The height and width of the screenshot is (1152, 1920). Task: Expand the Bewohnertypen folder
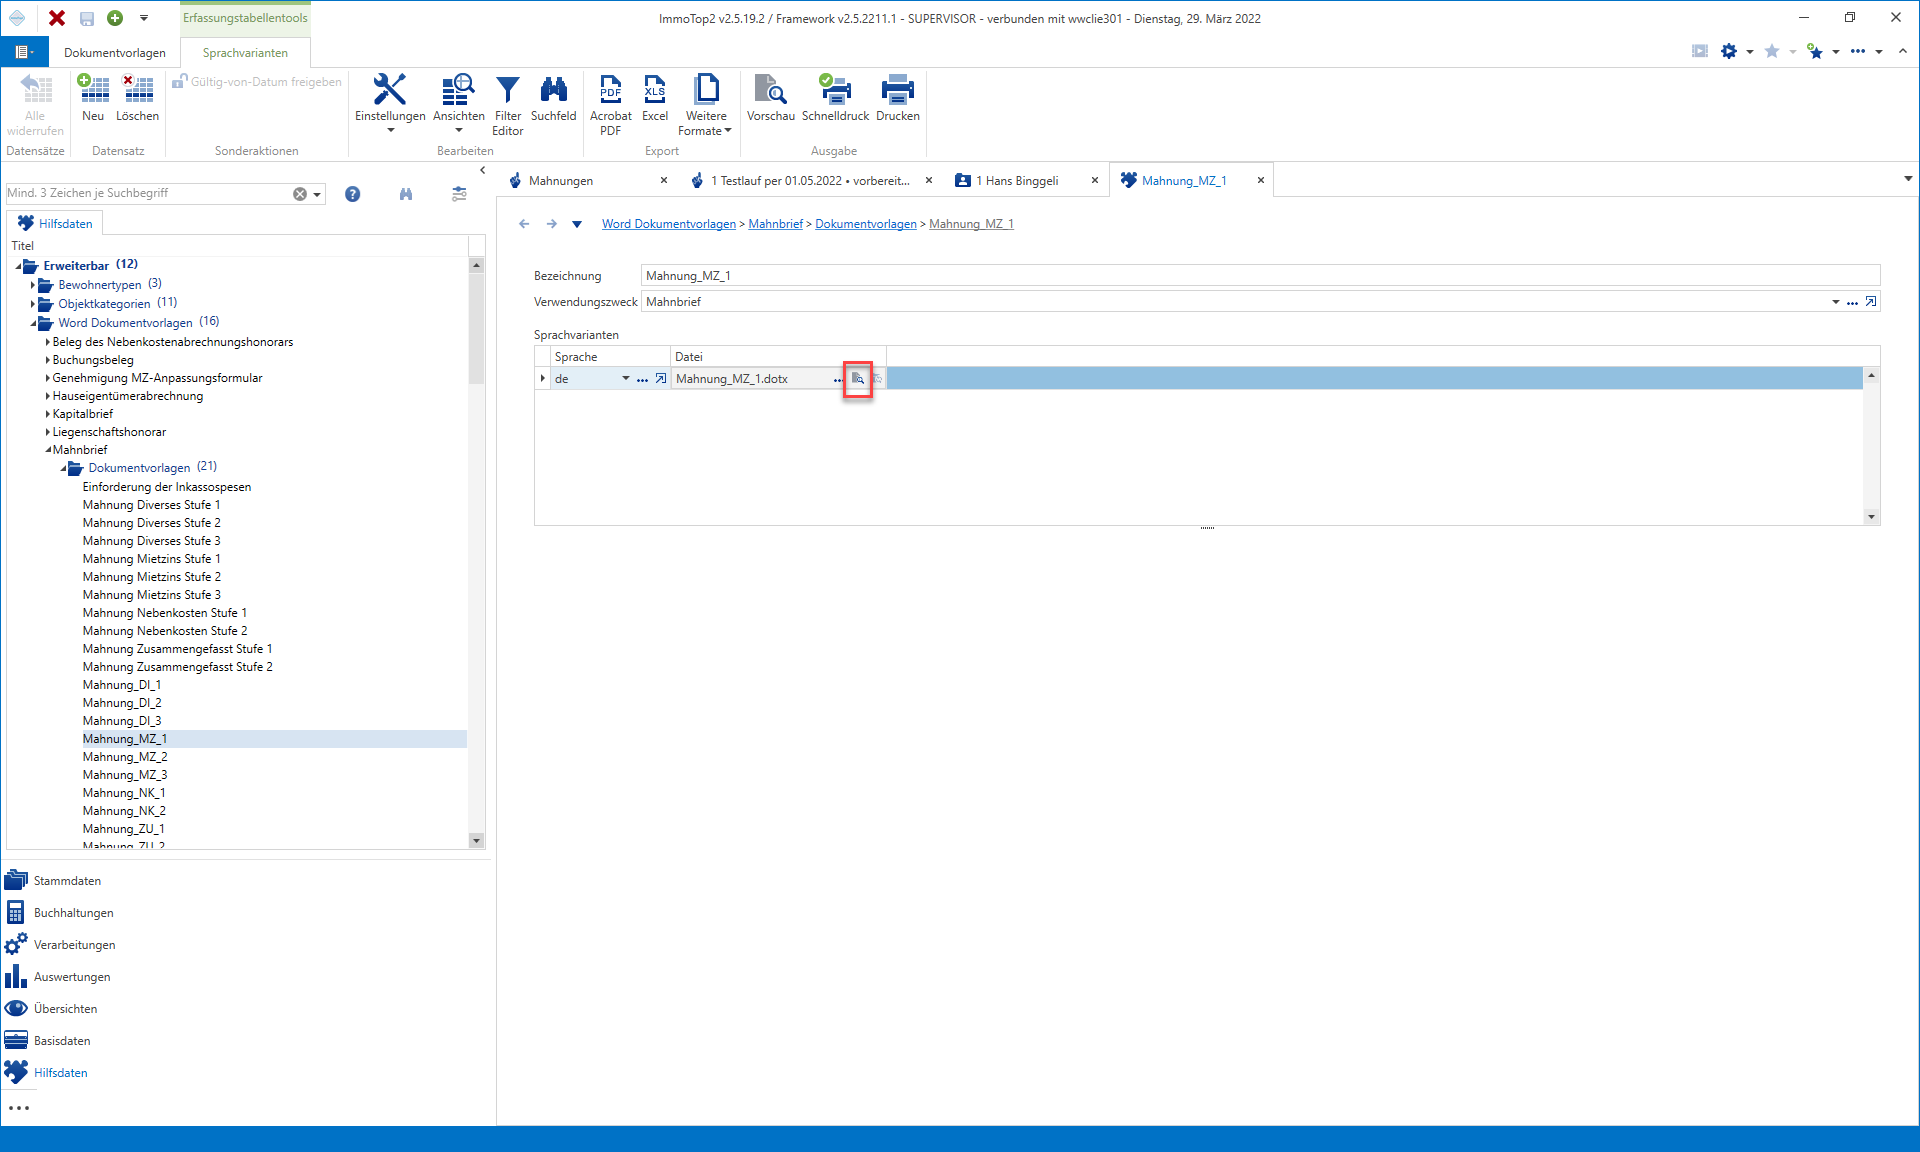[x=33, y=285]
